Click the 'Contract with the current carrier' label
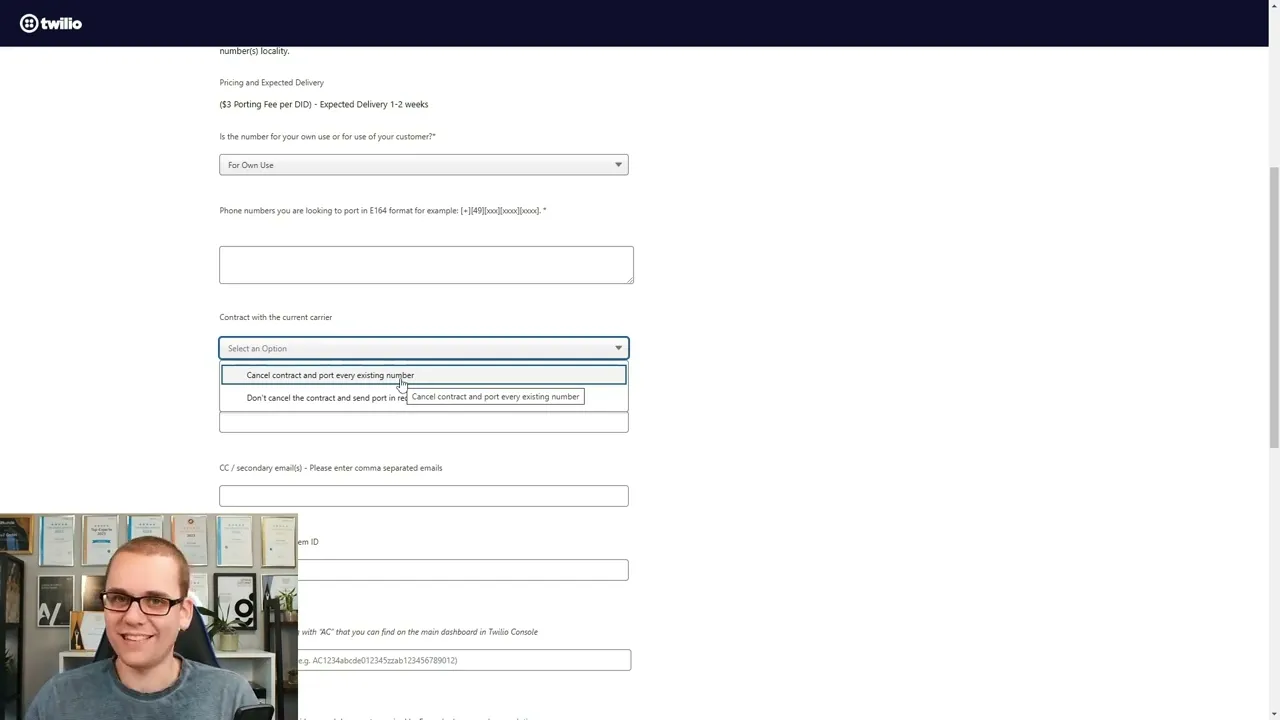This screenshot has width=1280, height=720. [276, 317]
